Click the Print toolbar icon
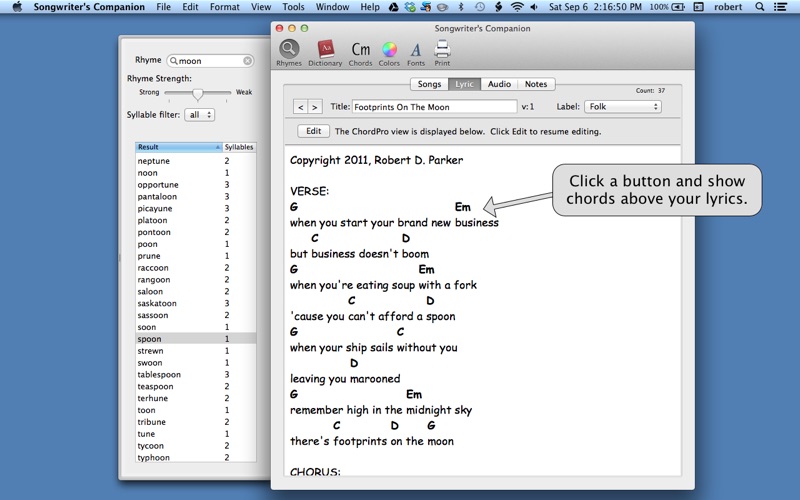 (x=442, y=53)
